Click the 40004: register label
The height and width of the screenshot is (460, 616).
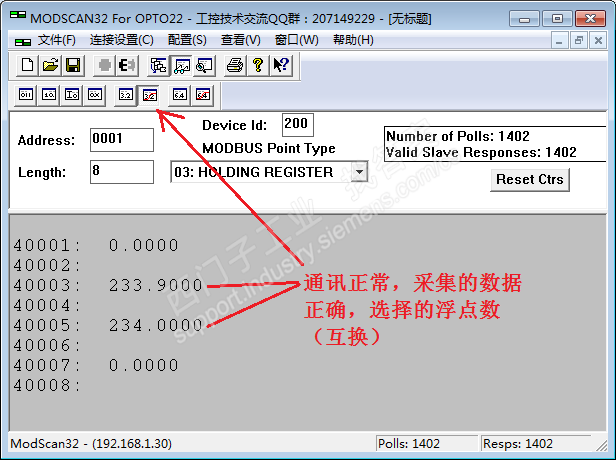click(47, 306)
